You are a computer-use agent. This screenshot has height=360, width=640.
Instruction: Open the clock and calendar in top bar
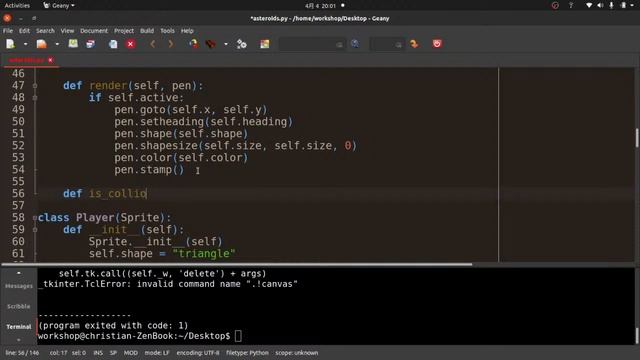(x=320, y=6)
